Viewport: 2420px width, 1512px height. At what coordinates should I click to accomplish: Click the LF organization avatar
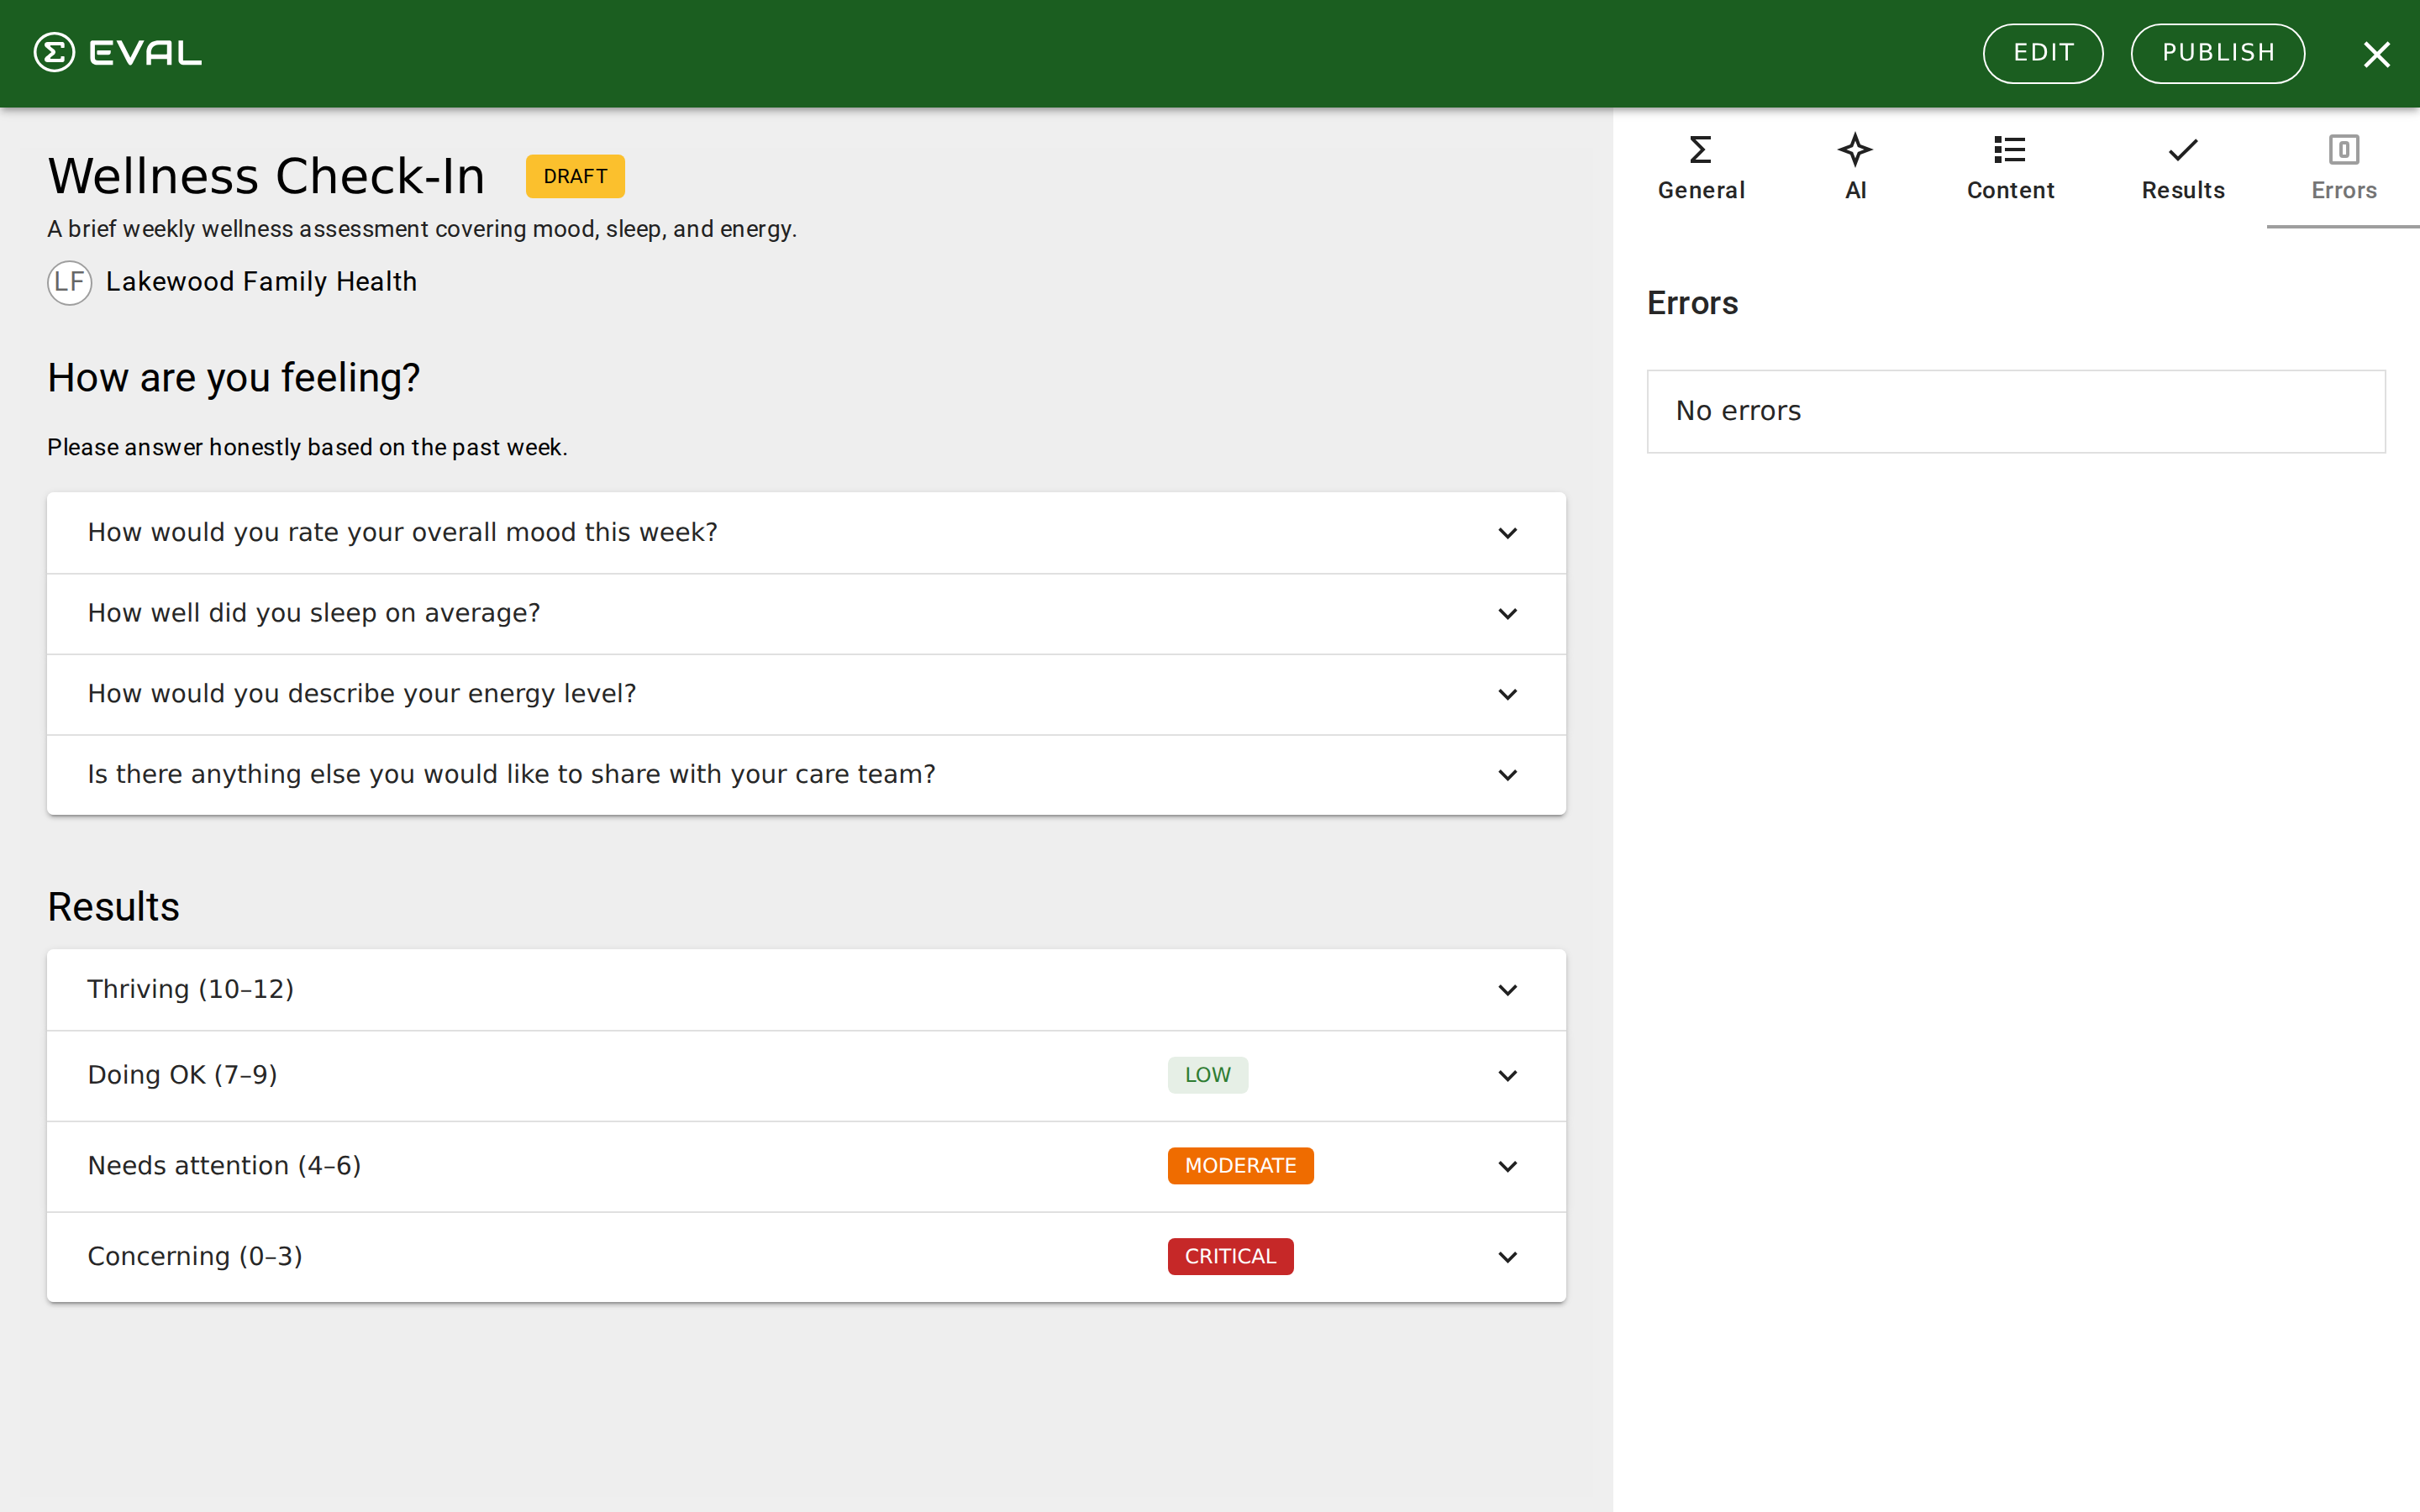click(70, 282)
